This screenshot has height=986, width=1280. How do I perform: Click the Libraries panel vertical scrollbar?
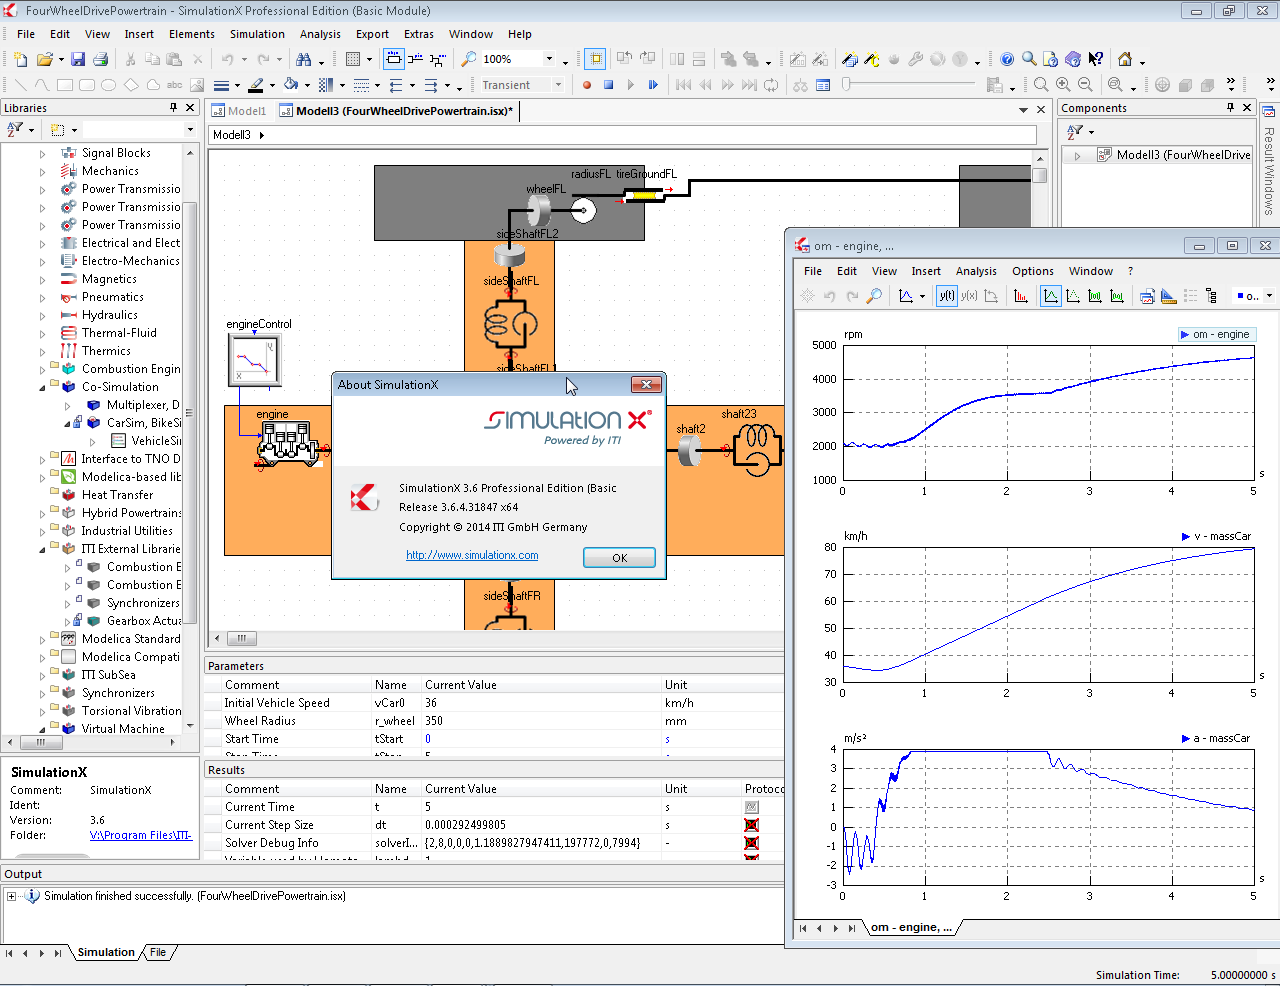coord(190,415)
